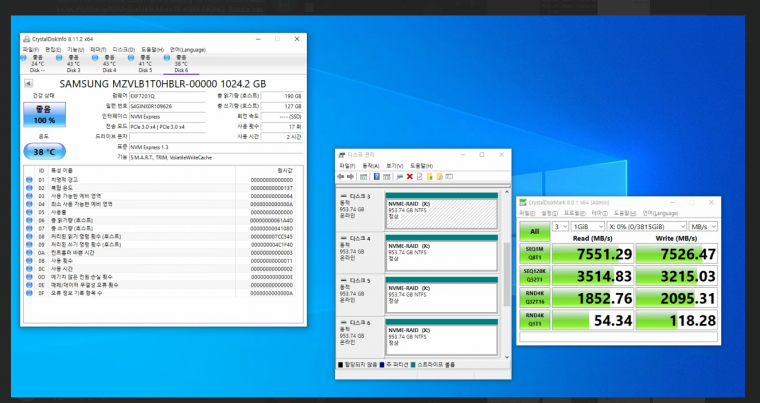Viewport: 760px width, 403px height.
Task: Open 동작(A) menu in Disk Management
Action: (x=371, y=166)
